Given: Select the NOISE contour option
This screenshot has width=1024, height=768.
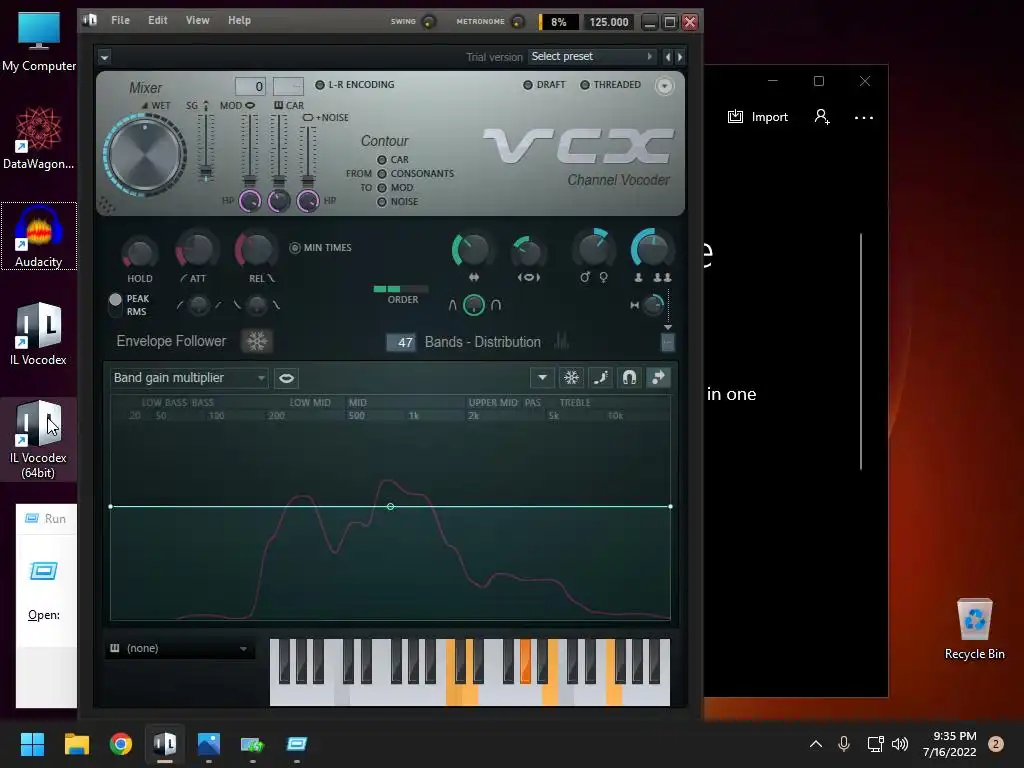Looking at the screenshot, I should click(x=398, y=202).
